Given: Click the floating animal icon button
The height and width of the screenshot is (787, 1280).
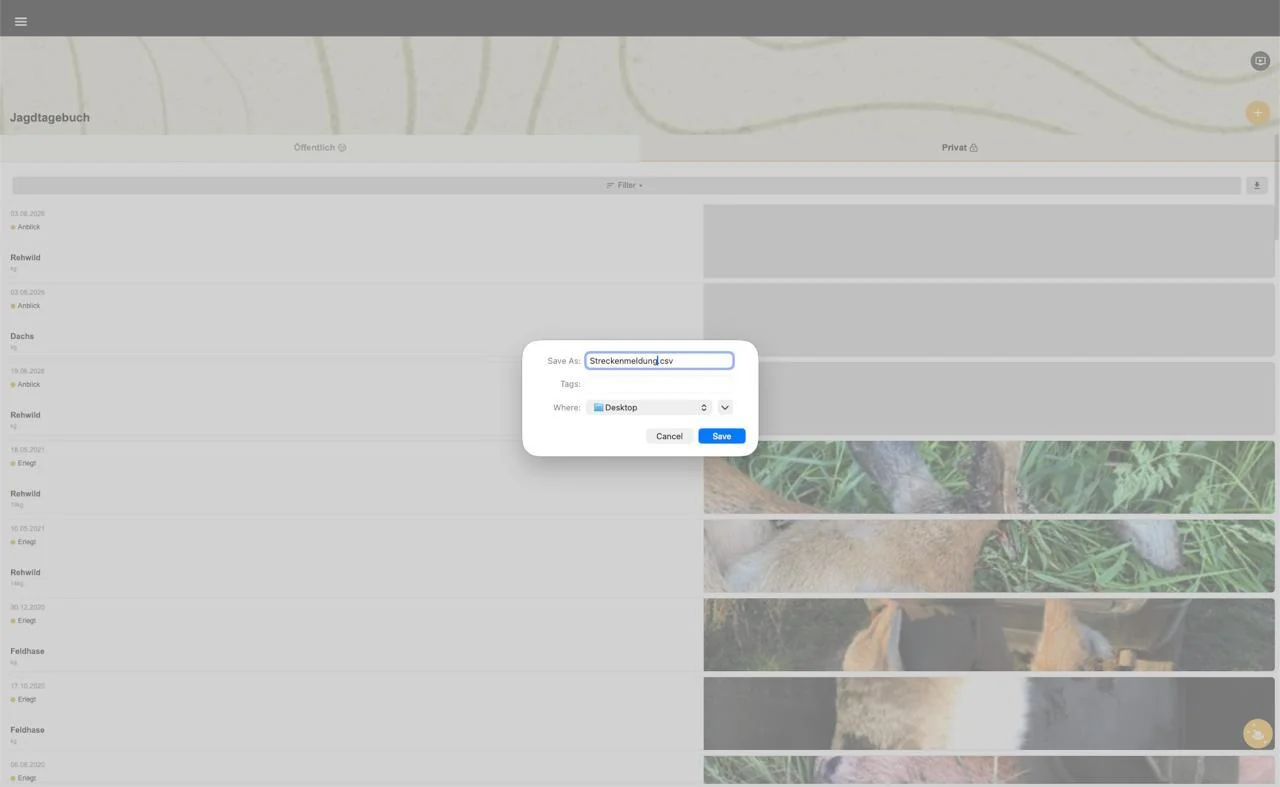Looking at the screenshot, I should (x=1257, y=734).
